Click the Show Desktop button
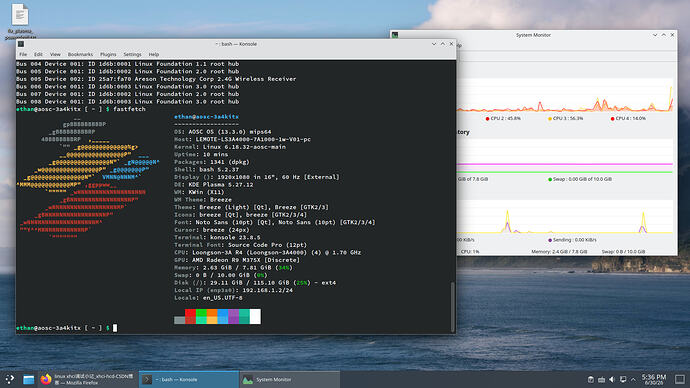The height and width of the screenshot is (388, 690). click(680, 379)
